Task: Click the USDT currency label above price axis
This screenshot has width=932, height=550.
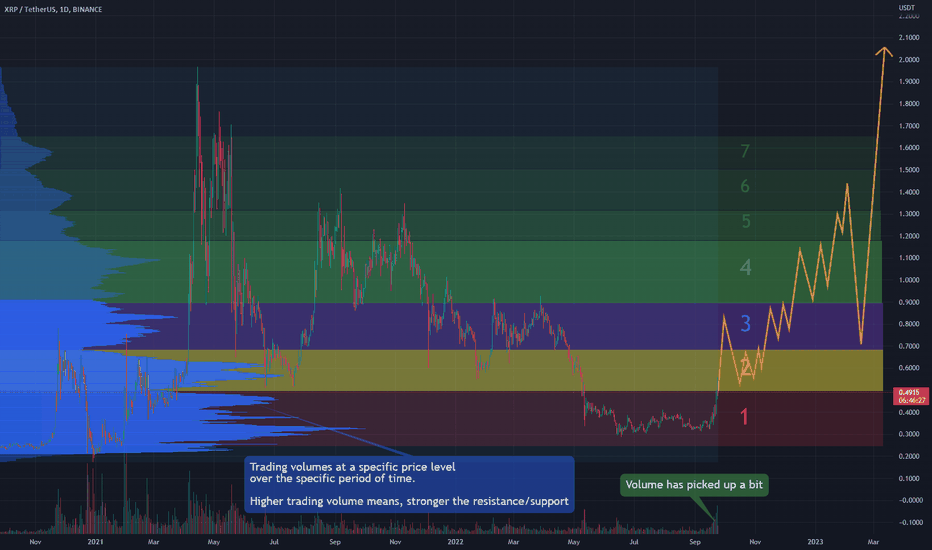Action: [x=906, y=8]
